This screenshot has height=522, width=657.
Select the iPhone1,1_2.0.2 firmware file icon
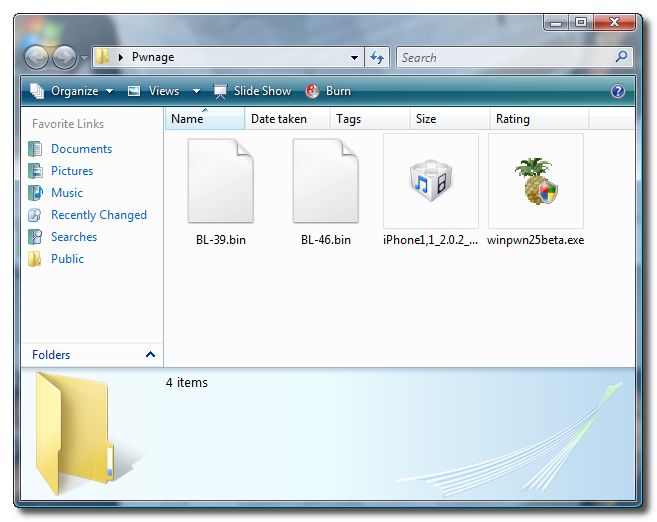(430, 181)
